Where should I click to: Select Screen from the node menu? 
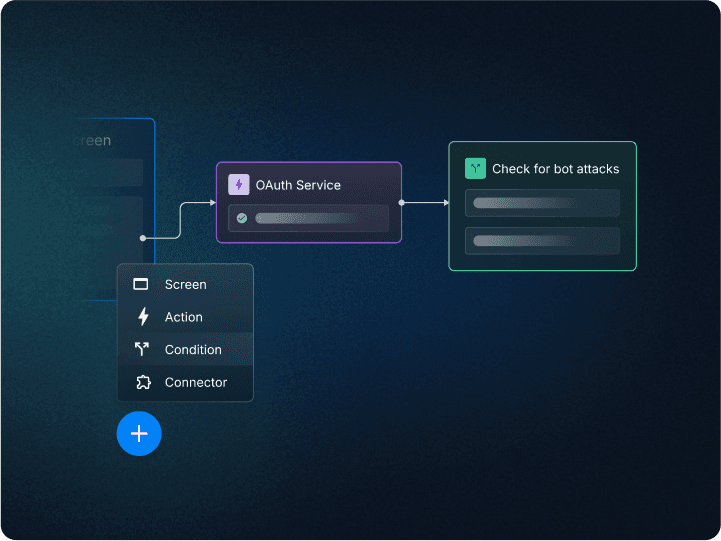point(185,285)
